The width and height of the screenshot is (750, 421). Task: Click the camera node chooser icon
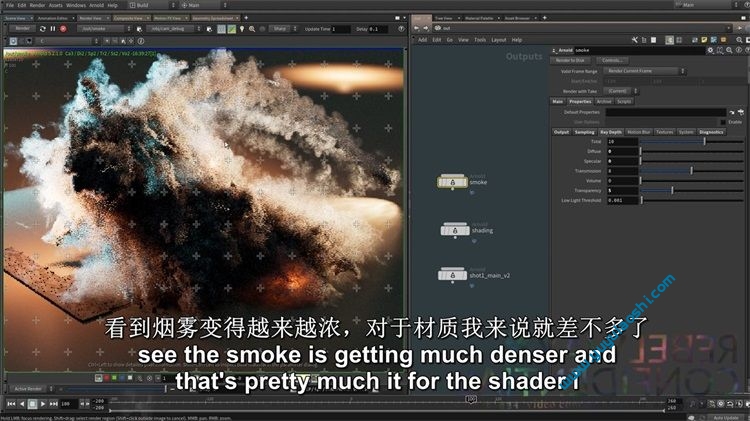209,29
